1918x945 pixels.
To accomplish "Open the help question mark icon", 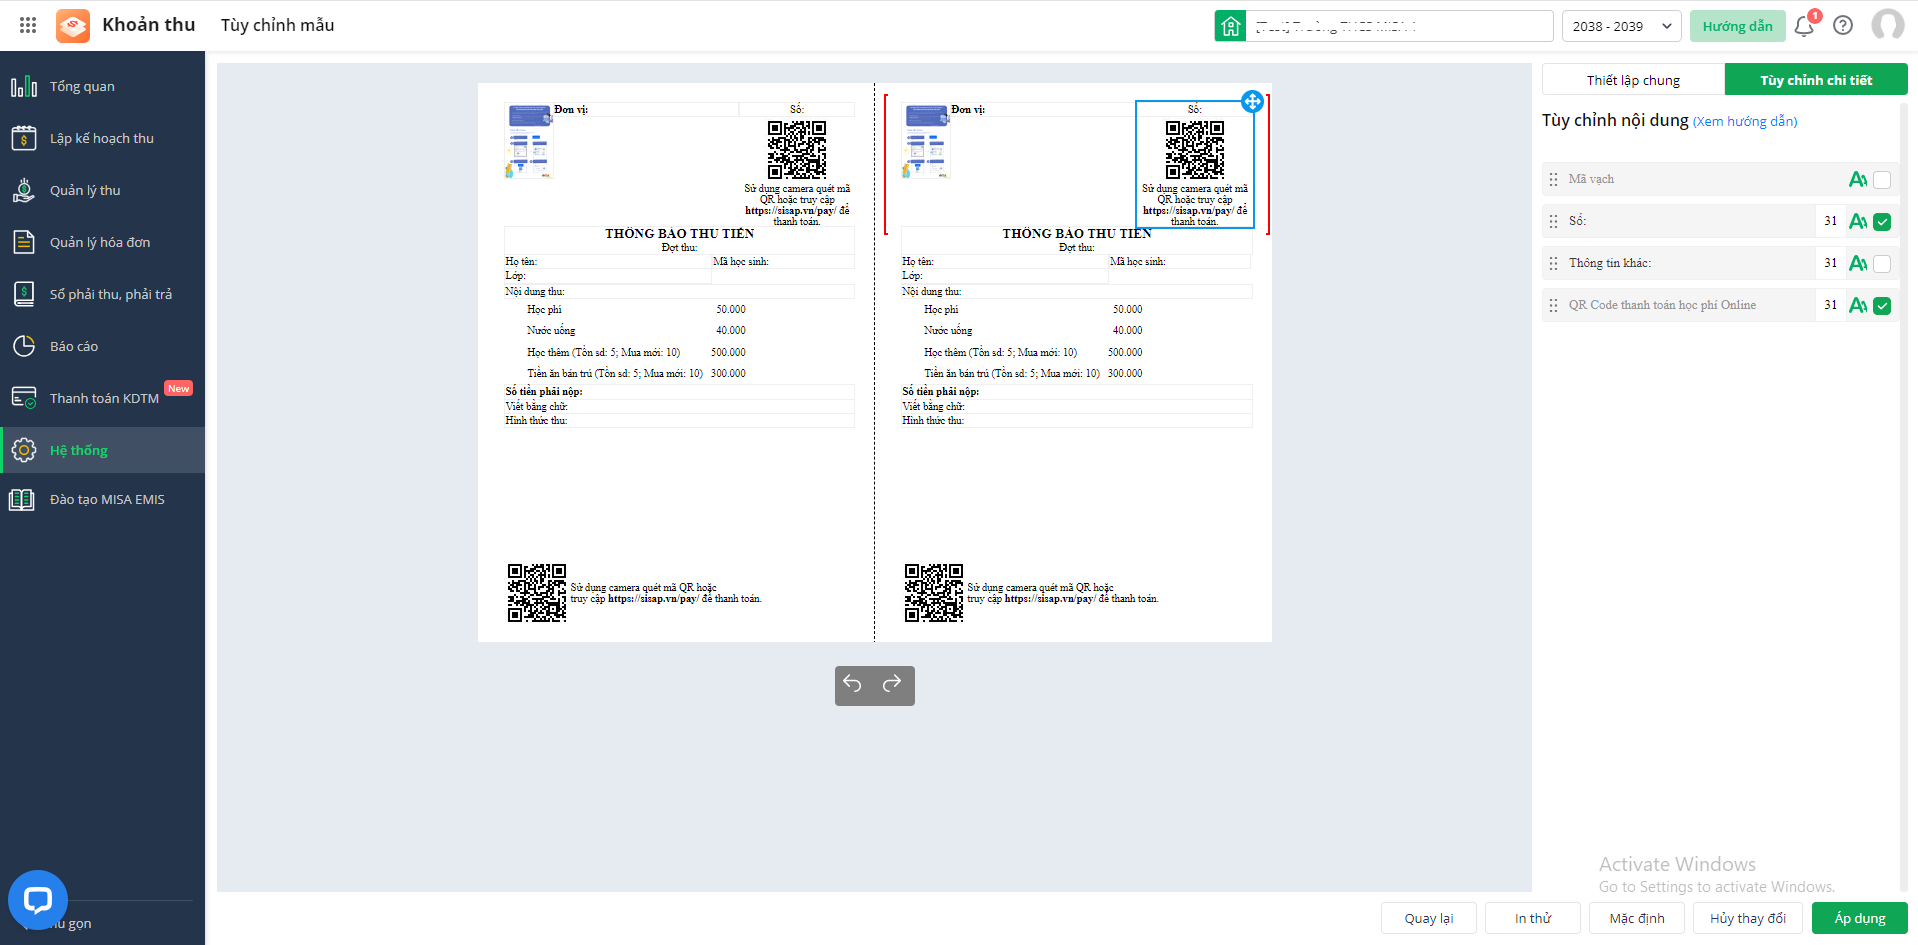I will [x=1843, y=26].
